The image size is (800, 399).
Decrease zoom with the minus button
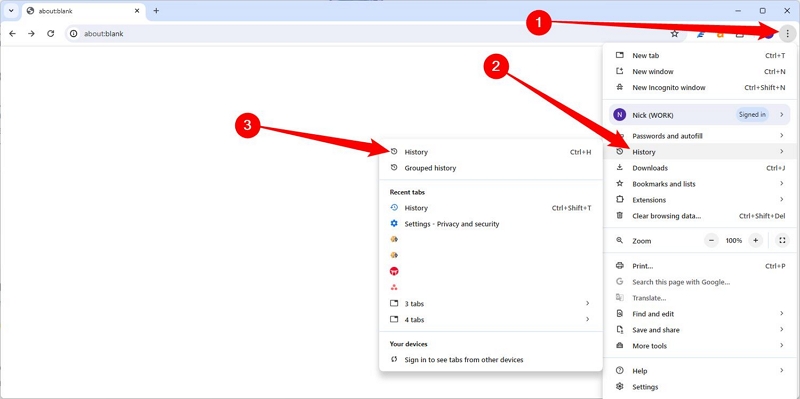point(712,240)
